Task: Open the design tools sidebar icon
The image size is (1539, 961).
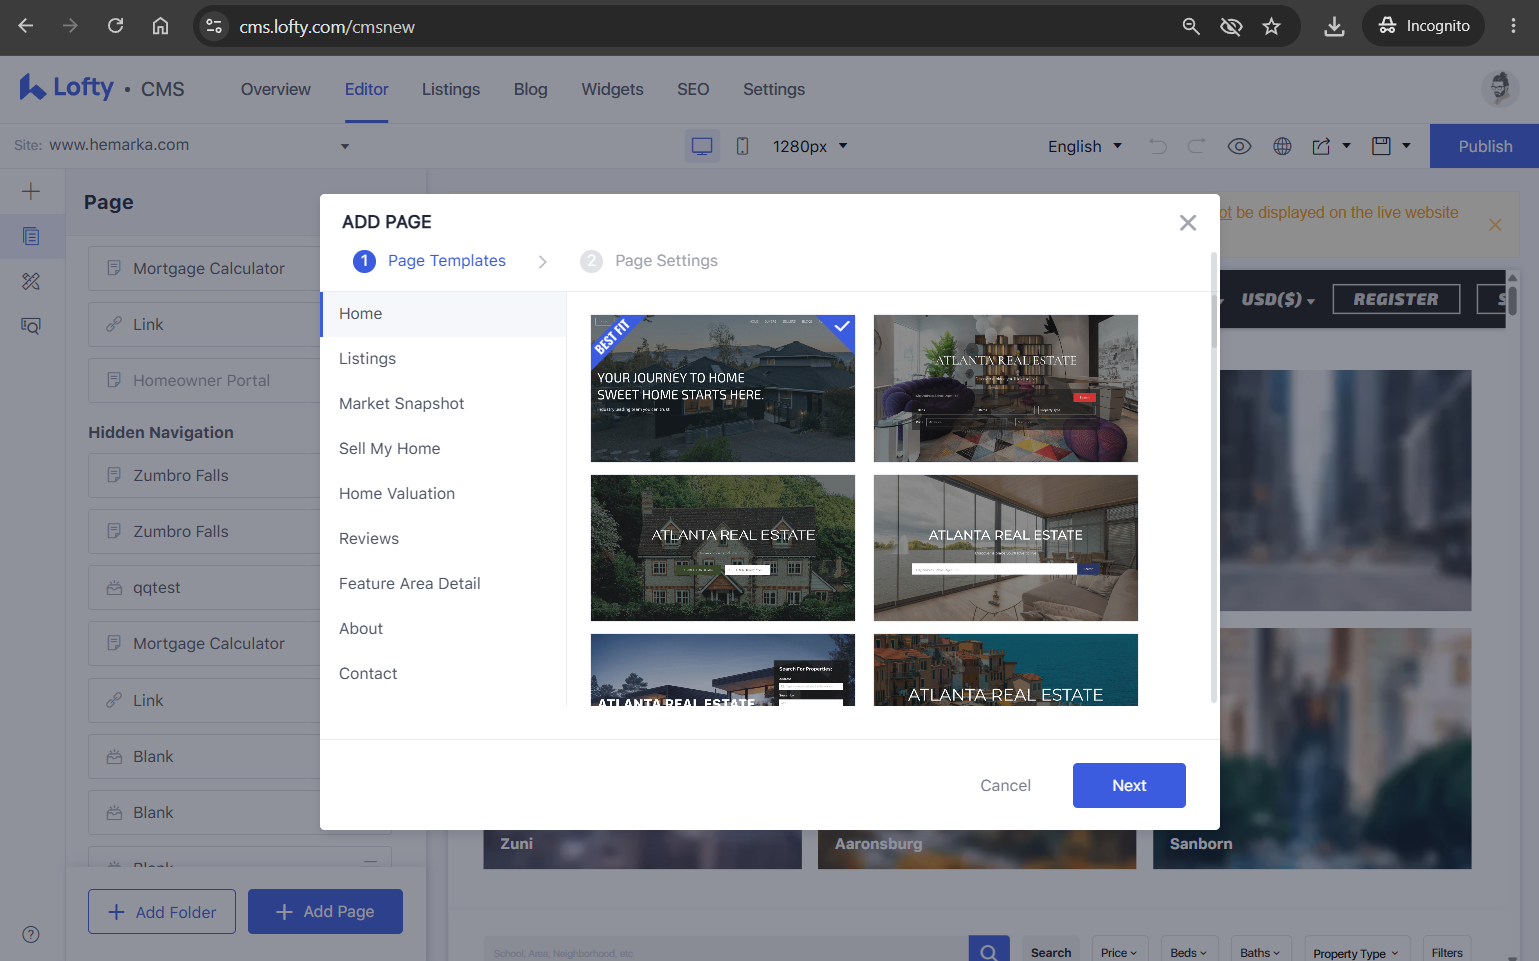Action: click(31, 281)
